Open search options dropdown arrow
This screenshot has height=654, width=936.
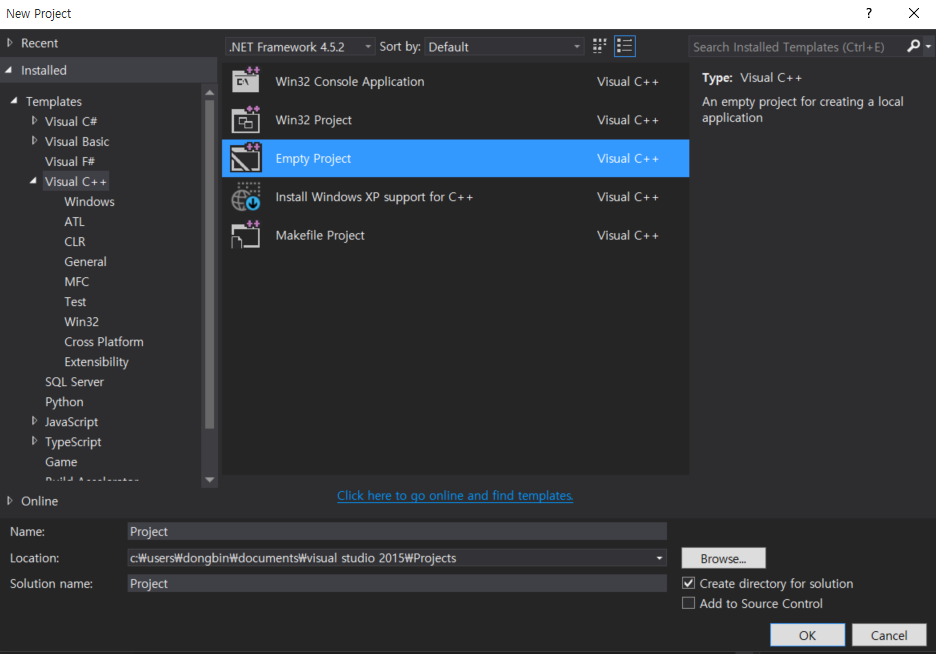[928, 46]
